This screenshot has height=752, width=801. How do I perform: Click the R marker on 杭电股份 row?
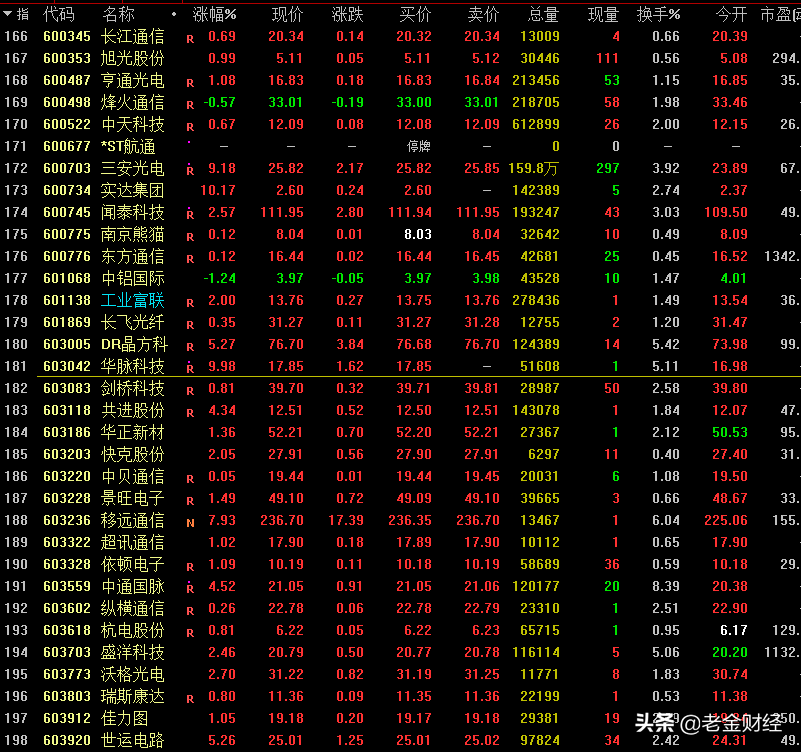(190, 632)
